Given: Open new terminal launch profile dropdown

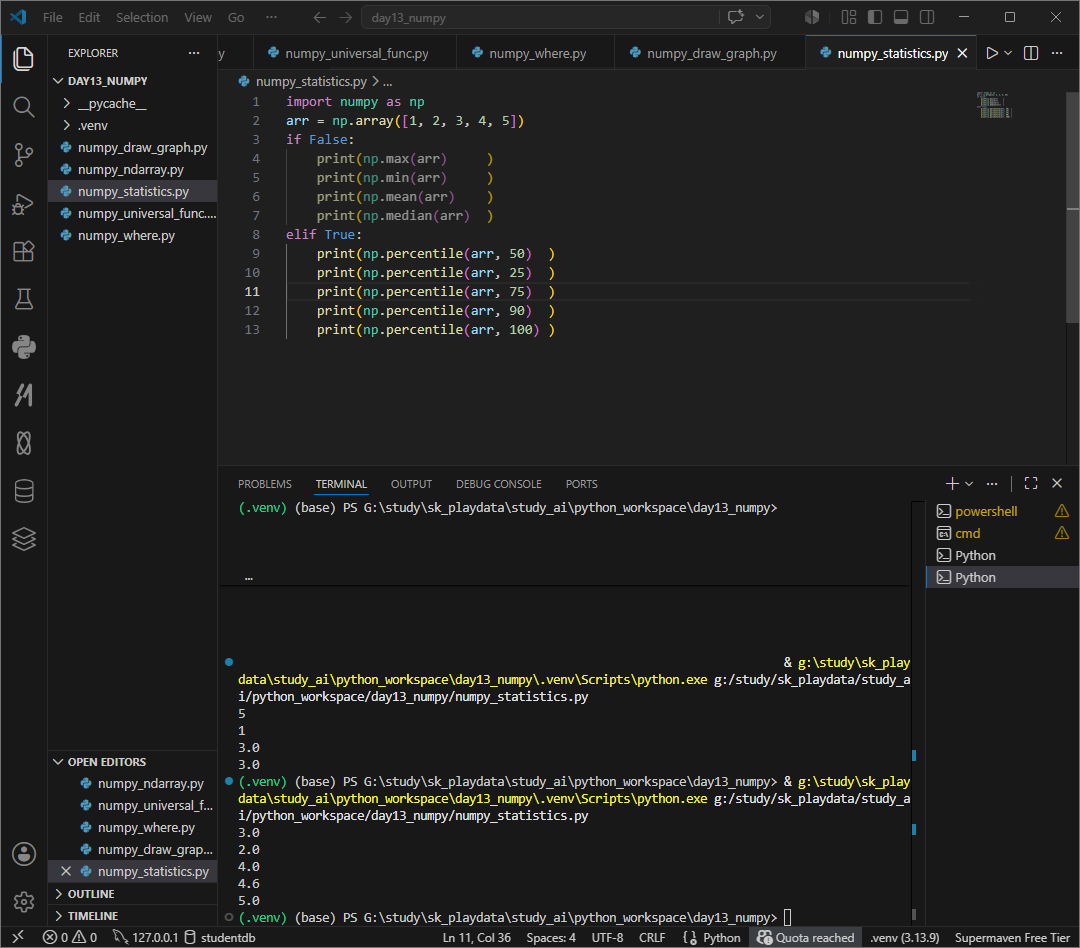Looking at the screenshot, I should 969,484.
